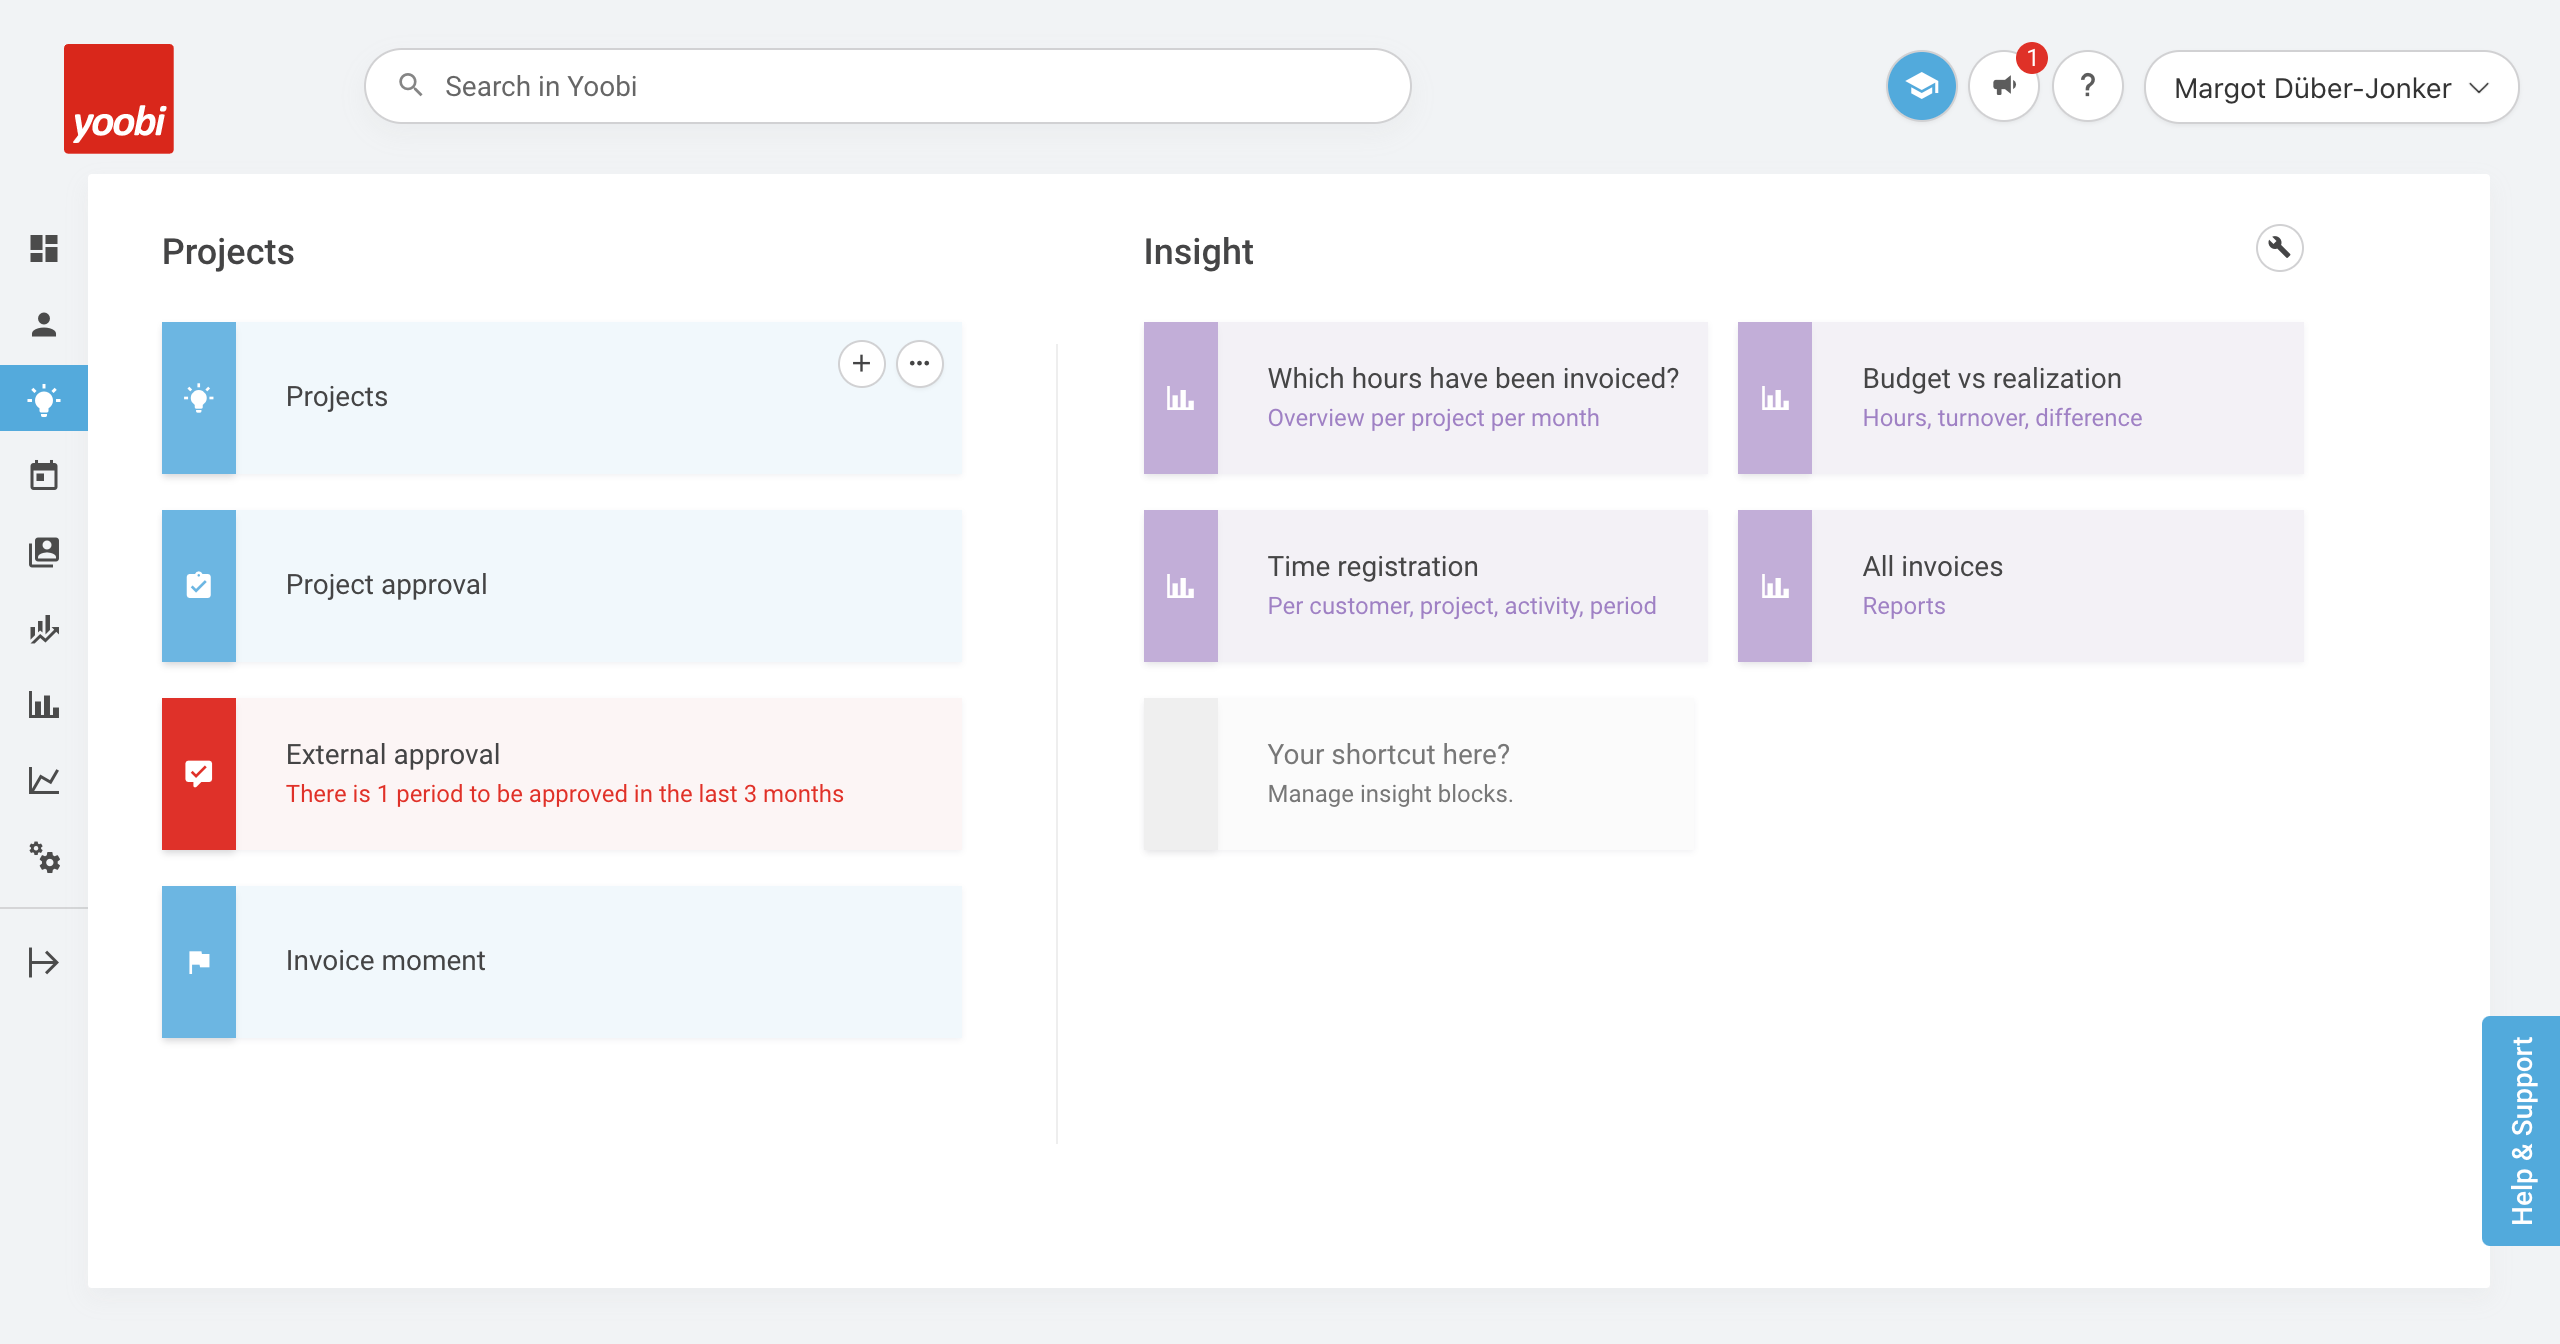Open announcements megaphone with notification badge
This screenshot has height=1344, width=2560.
tap(2004, 87)
